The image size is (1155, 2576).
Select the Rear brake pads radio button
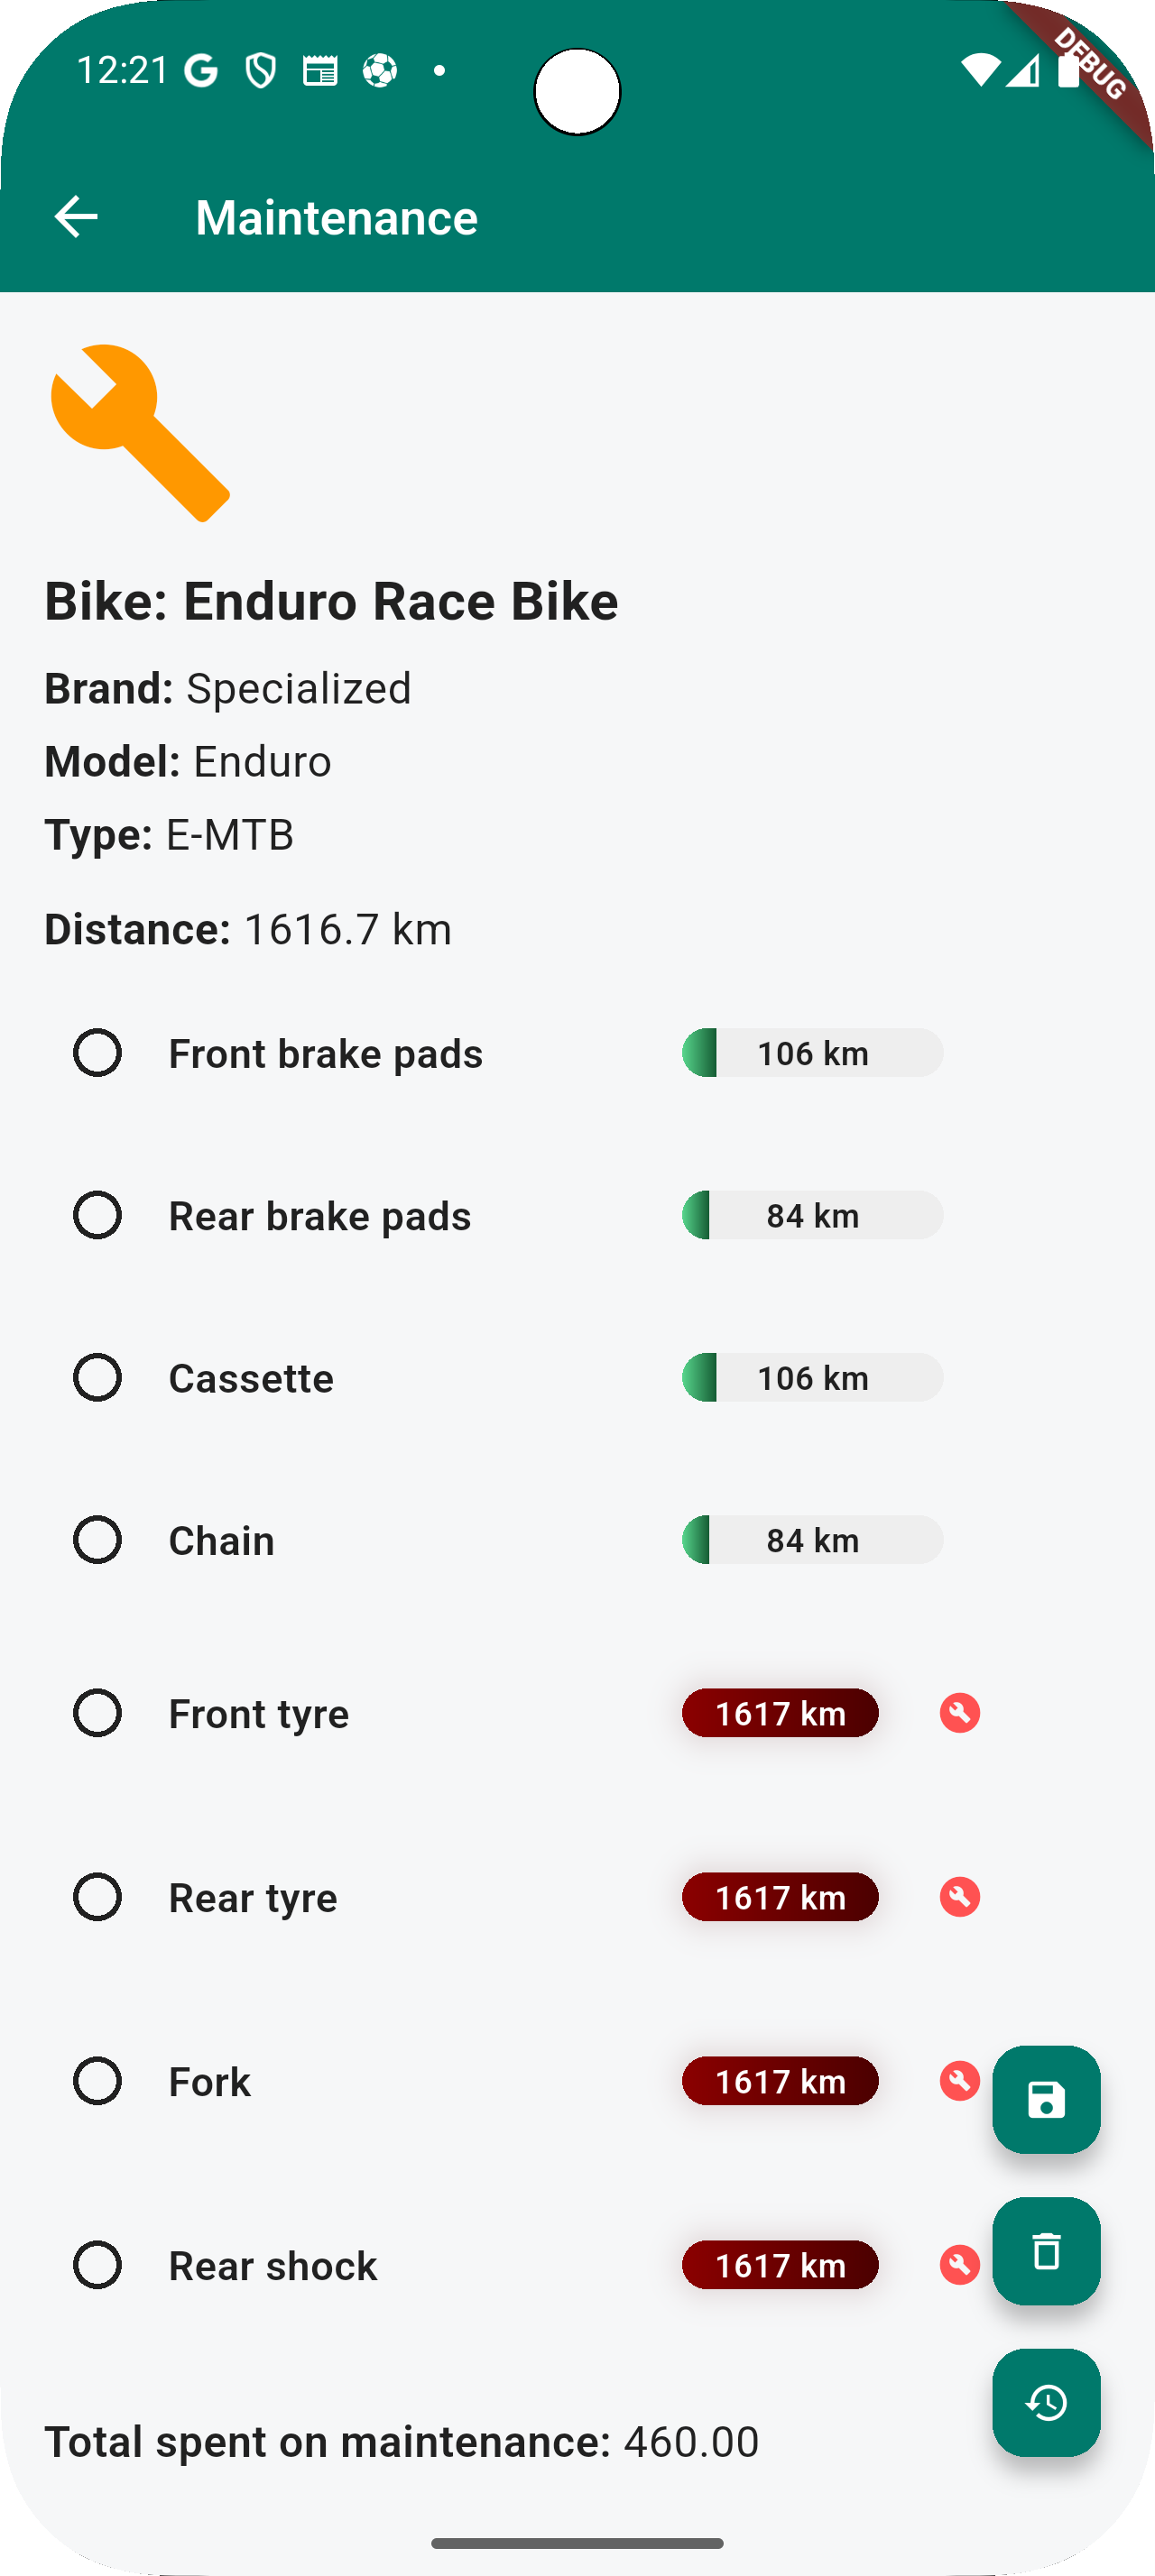click(97, 1215)
